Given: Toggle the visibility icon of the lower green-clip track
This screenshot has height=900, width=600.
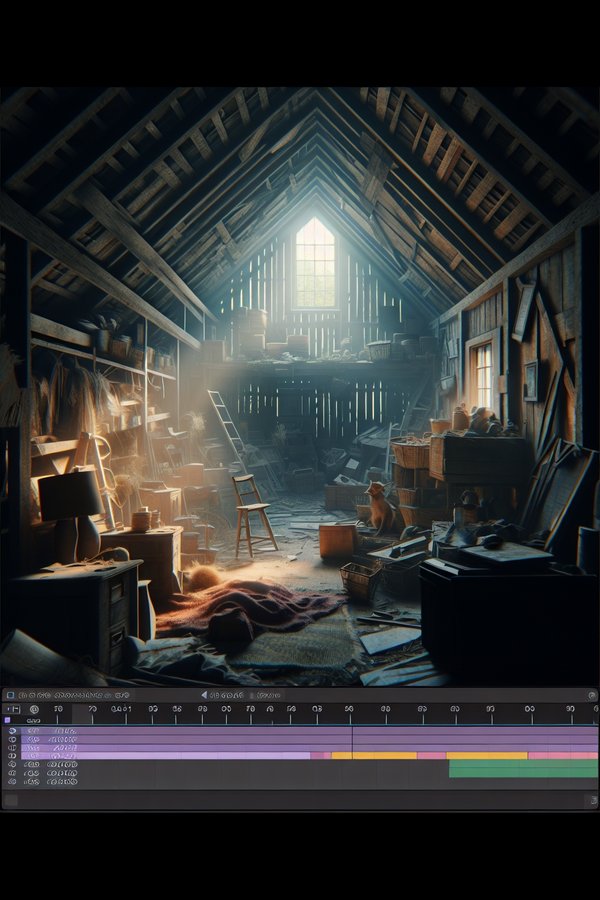Looking at the screenshot, I should [13, 773].
